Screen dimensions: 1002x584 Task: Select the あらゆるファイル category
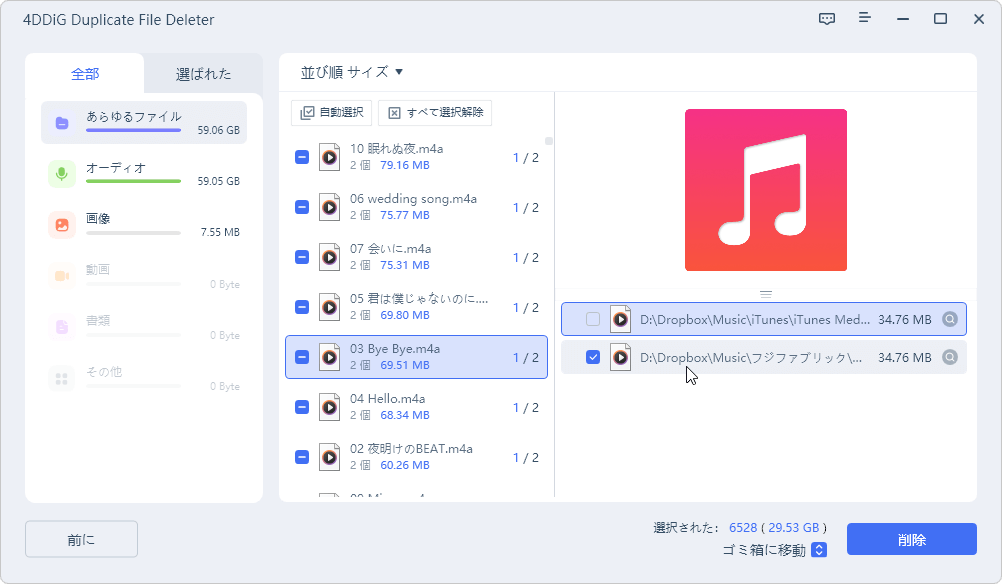click(144, 123)
